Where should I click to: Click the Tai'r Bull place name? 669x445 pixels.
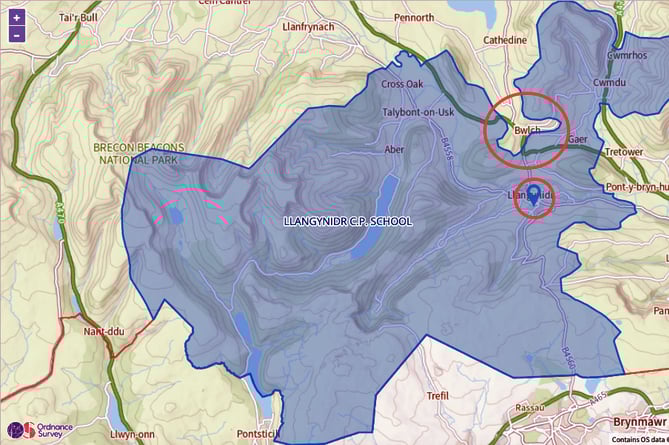78,17
